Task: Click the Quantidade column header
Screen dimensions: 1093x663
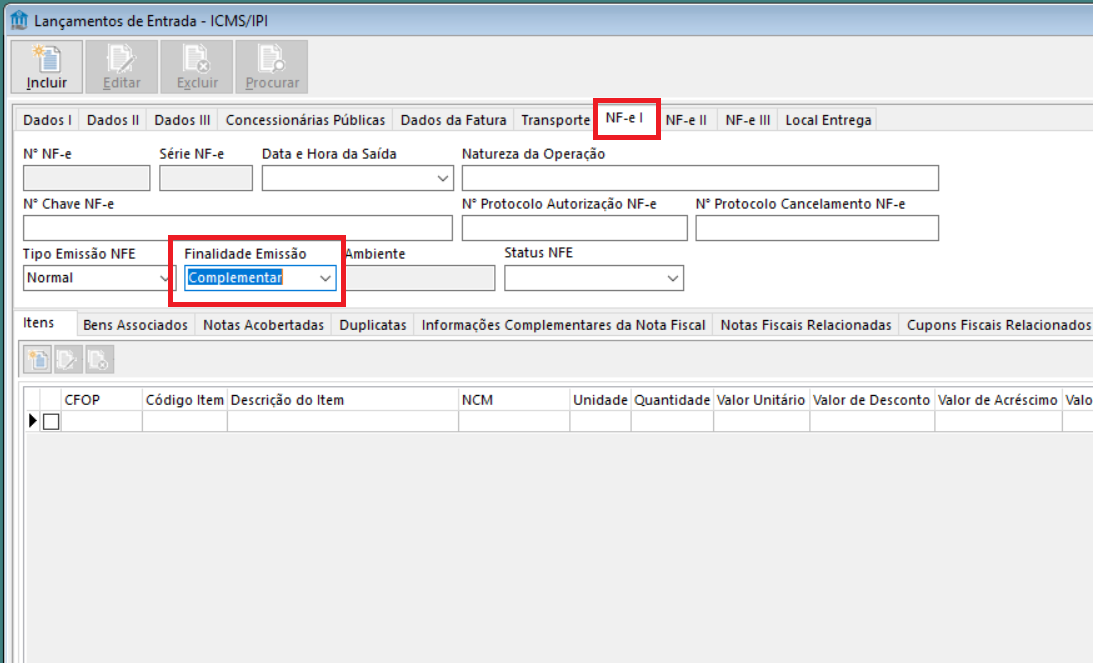Action: 672,400
